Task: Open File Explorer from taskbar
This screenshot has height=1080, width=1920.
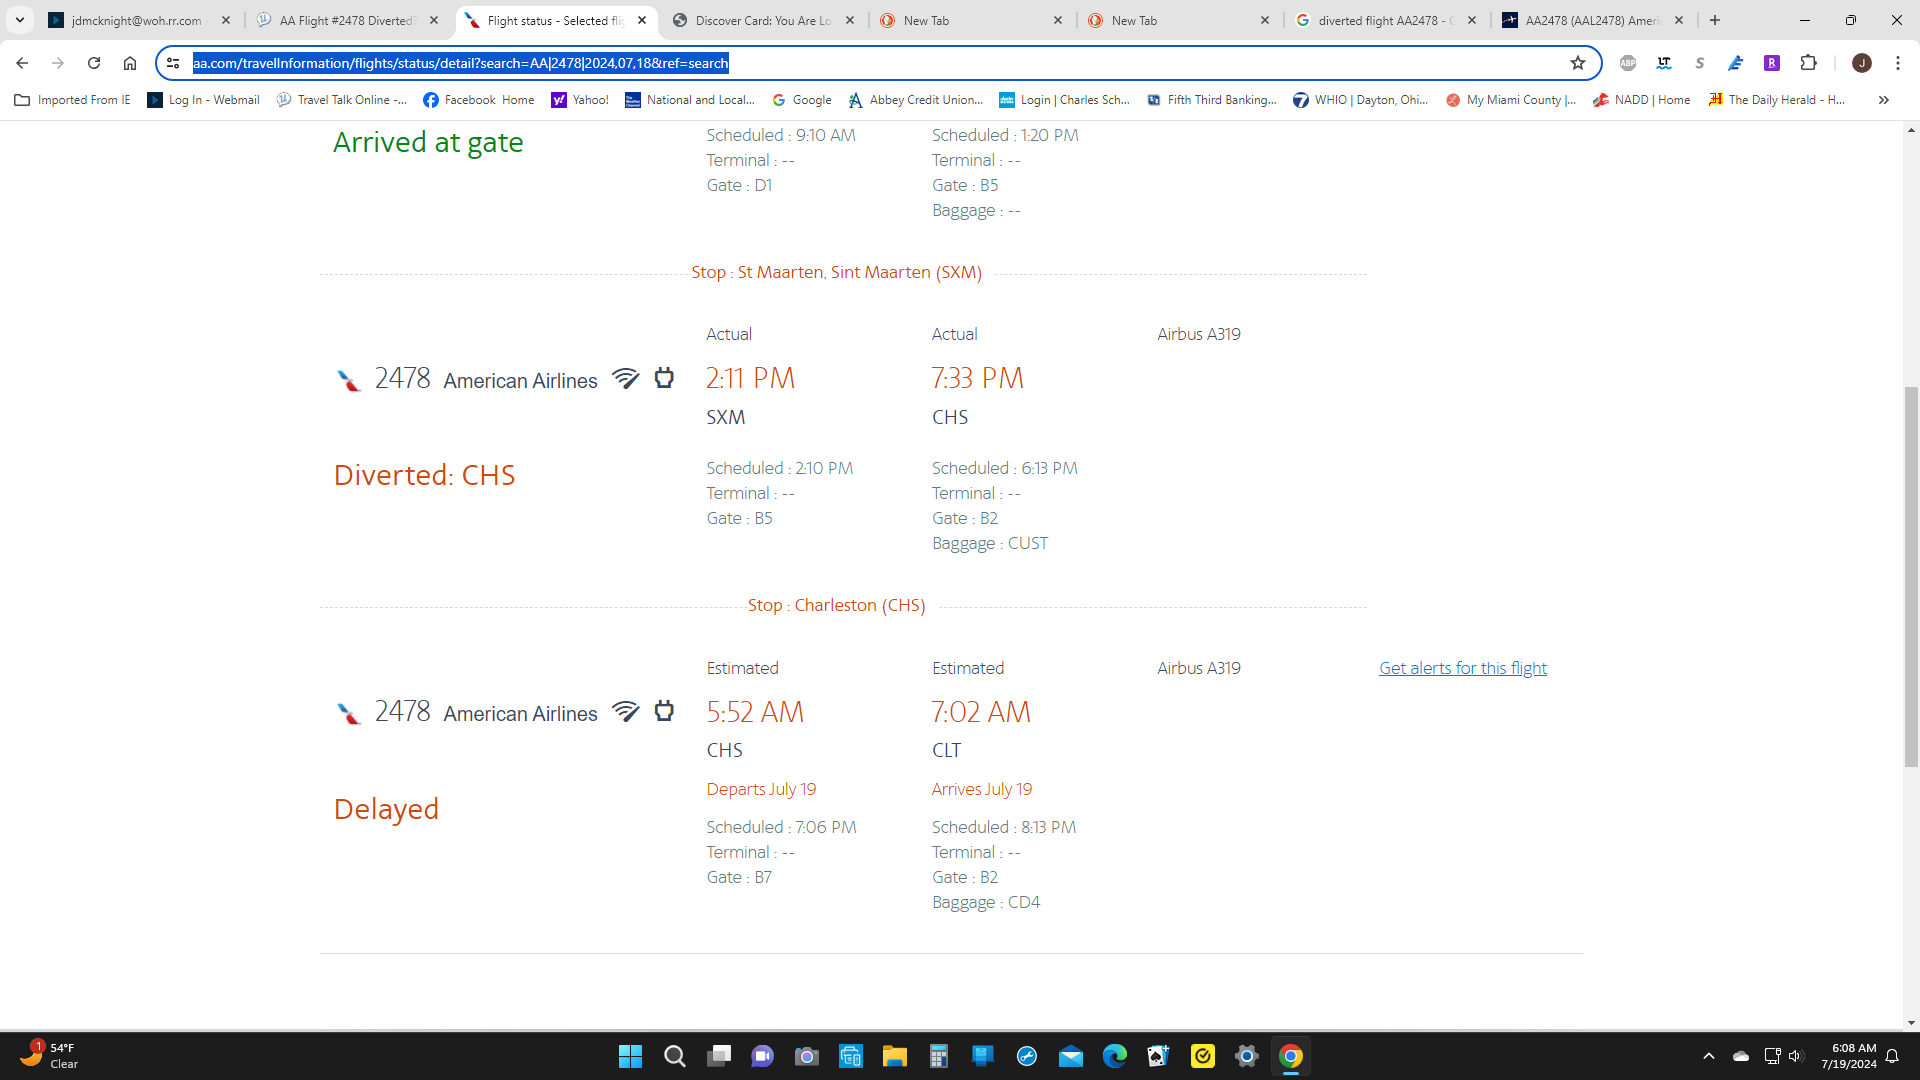Action: pos(894,1056)
